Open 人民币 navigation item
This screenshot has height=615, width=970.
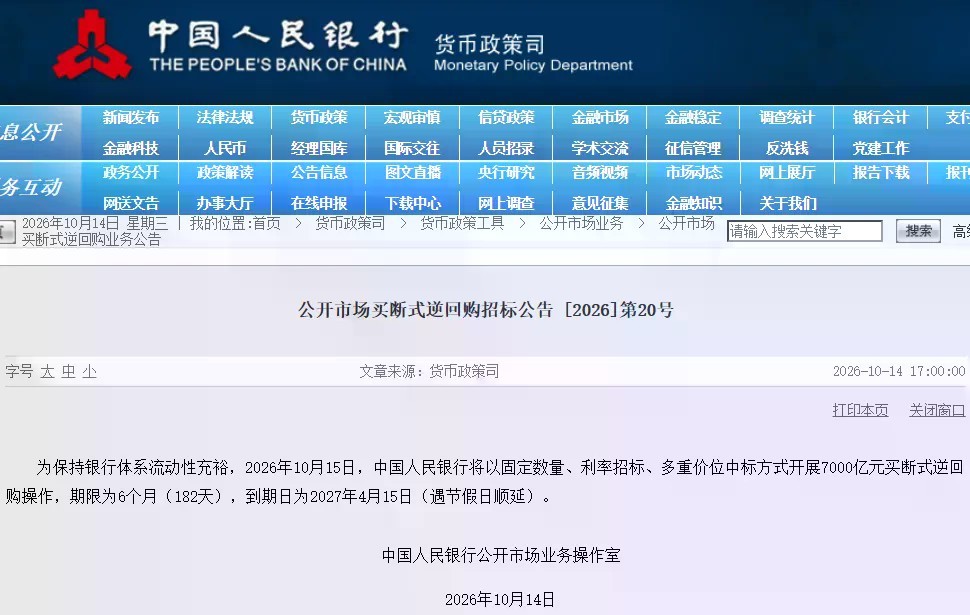[x=225, y=148]
